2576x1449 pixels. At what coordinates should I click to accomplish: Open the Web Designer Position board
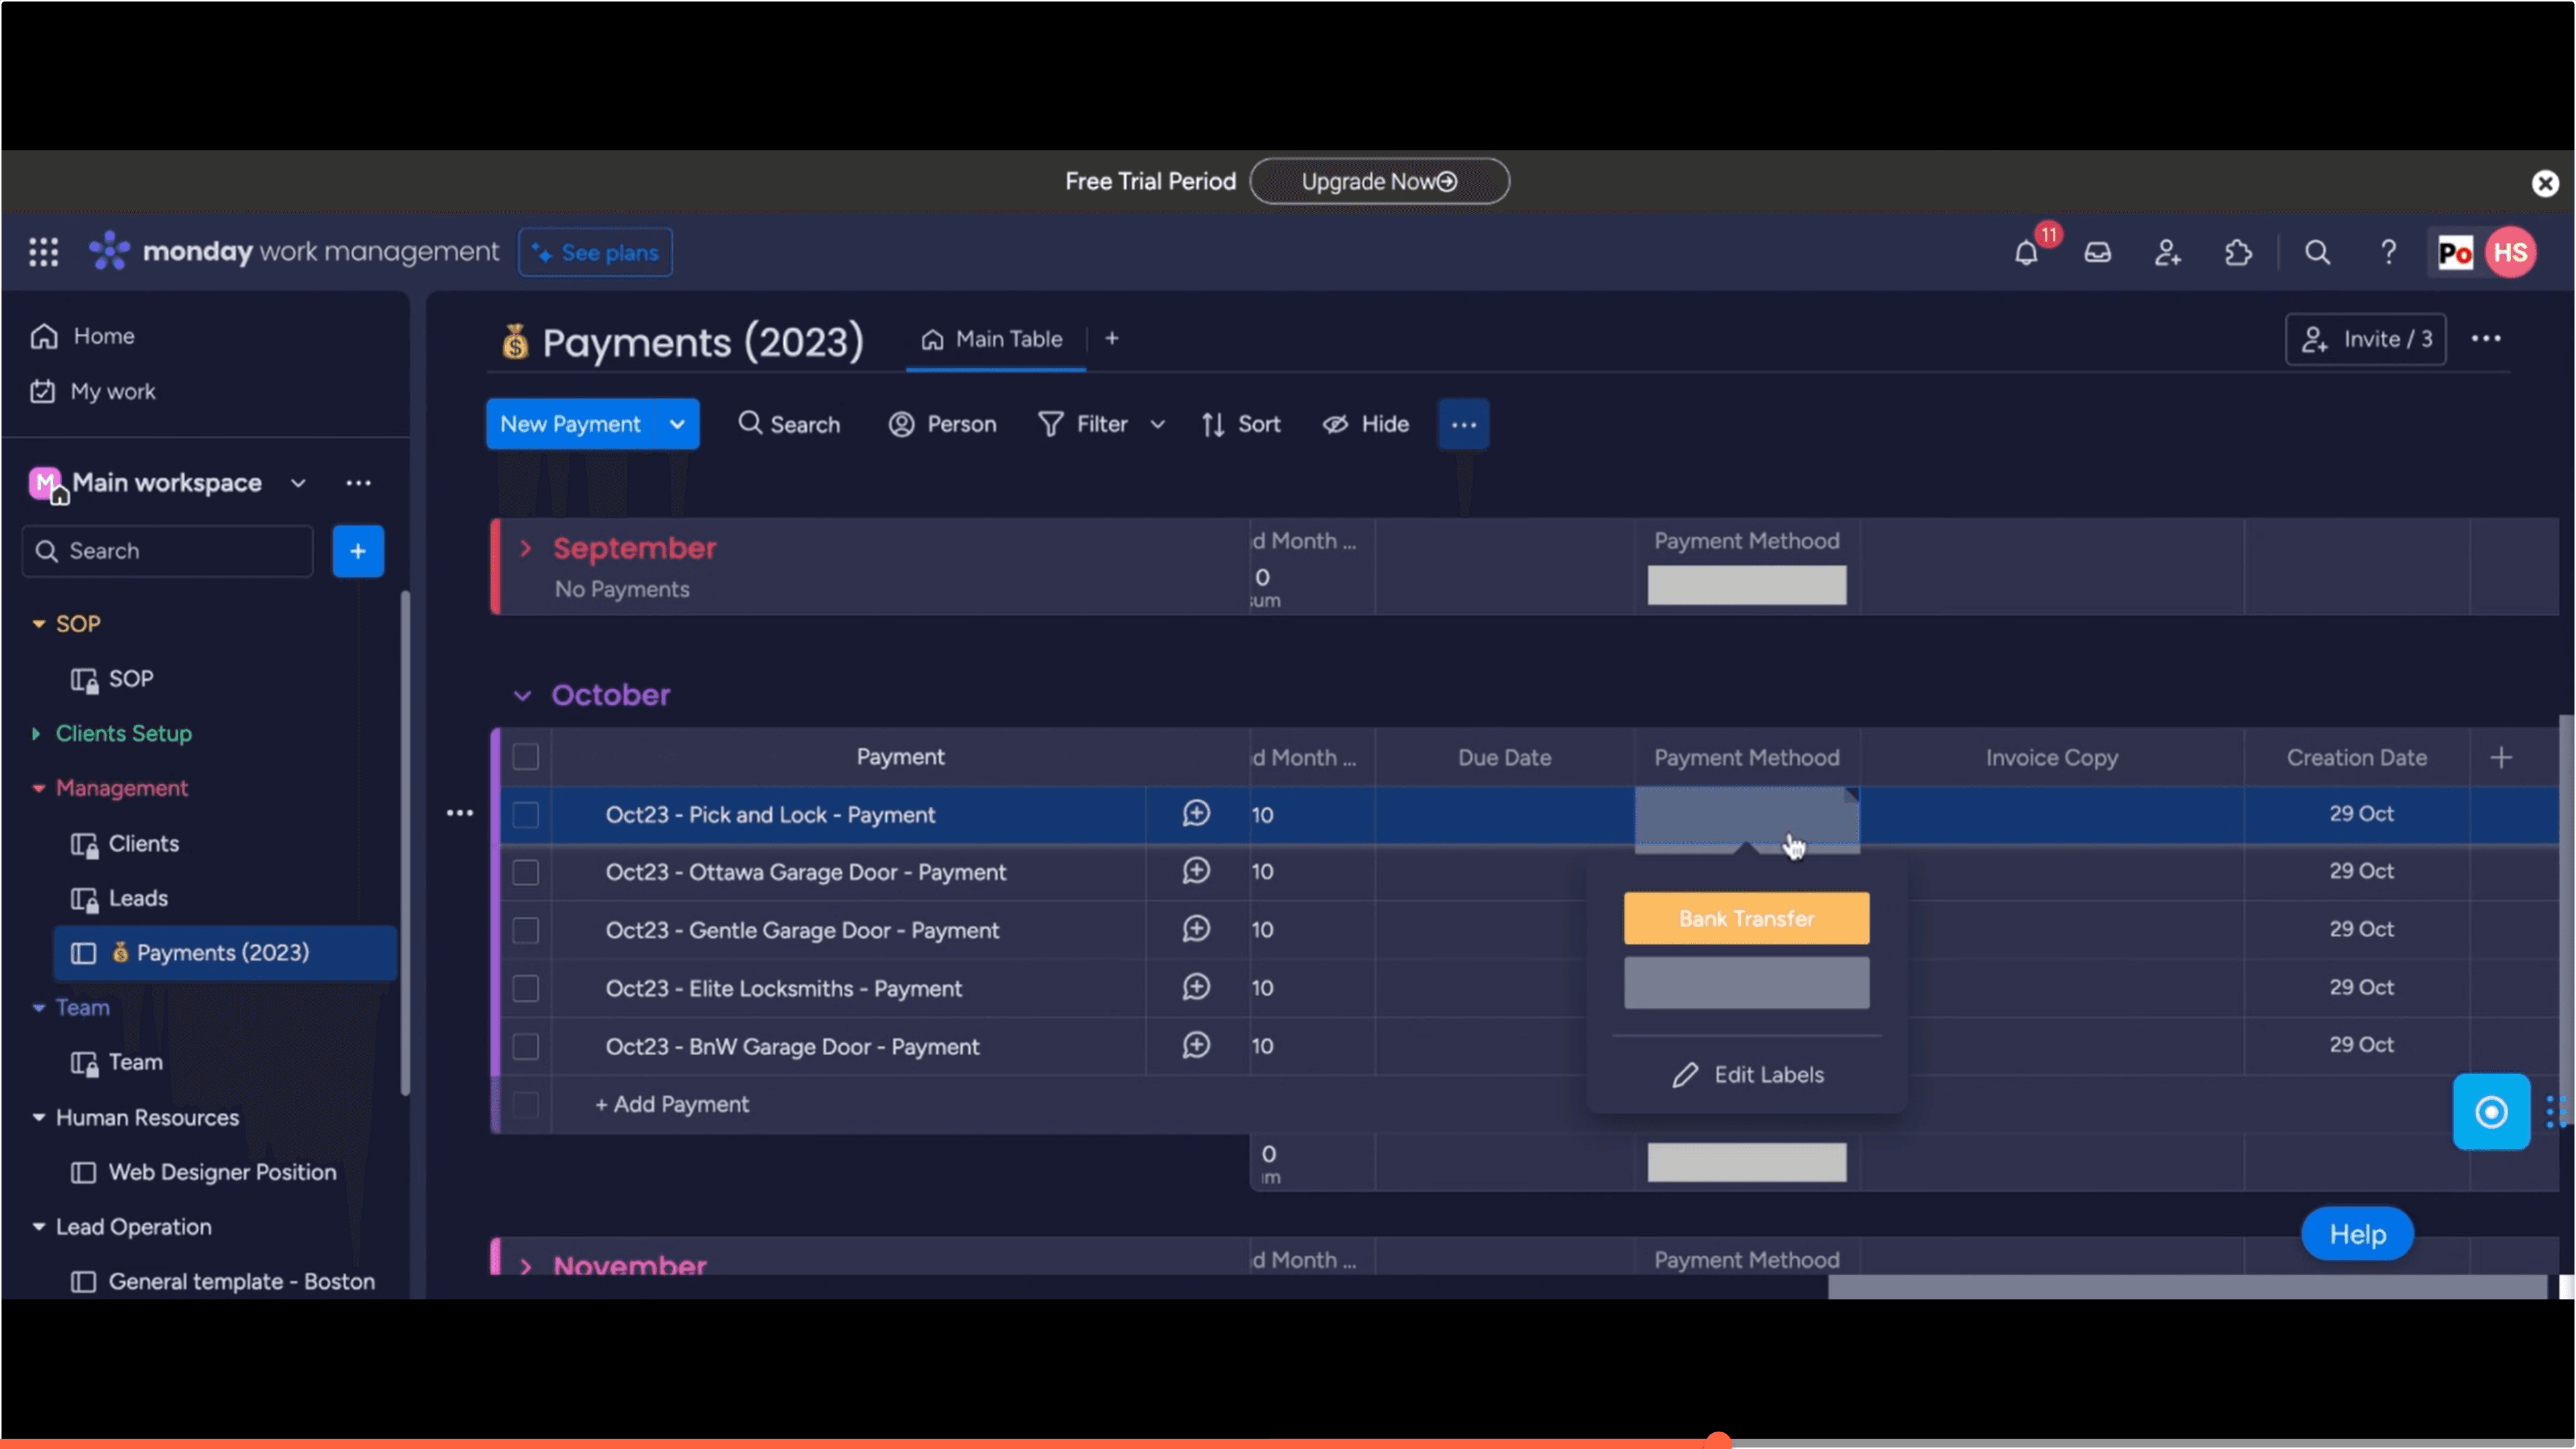[x=203, y=1172]
